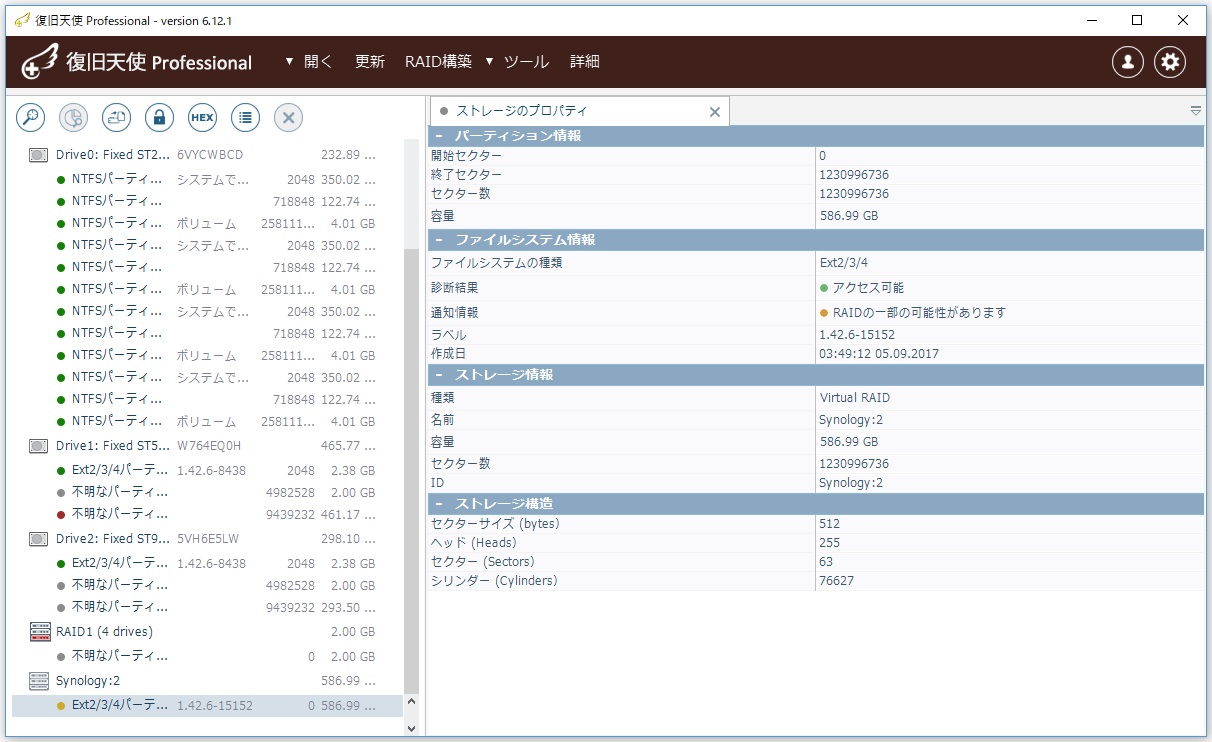This screenshot has height=742, width=1212.
Task: Close the ストレージのプロパティ tab
Action: (715, 112)
